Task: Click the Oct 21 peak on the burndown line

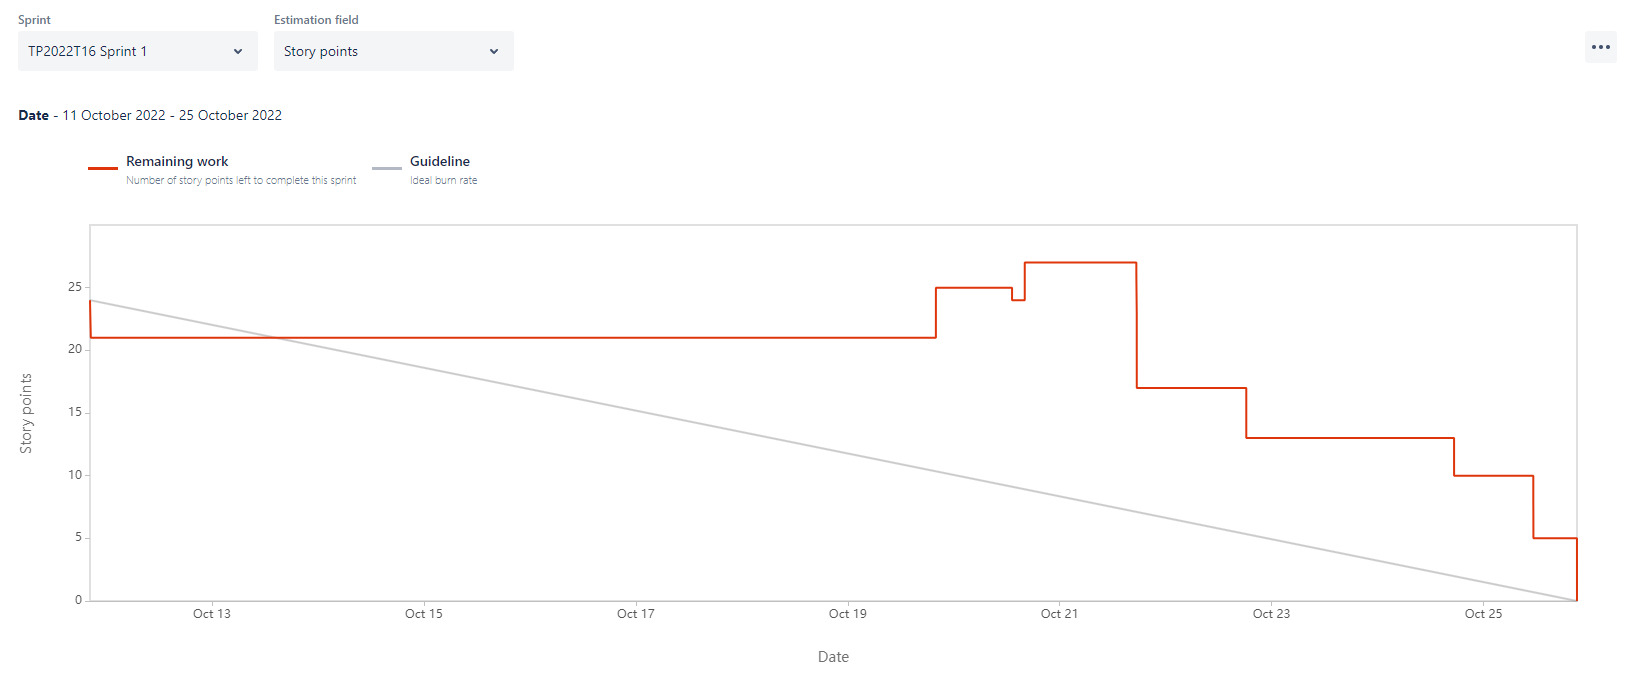Action: (x=1080, y=263)
